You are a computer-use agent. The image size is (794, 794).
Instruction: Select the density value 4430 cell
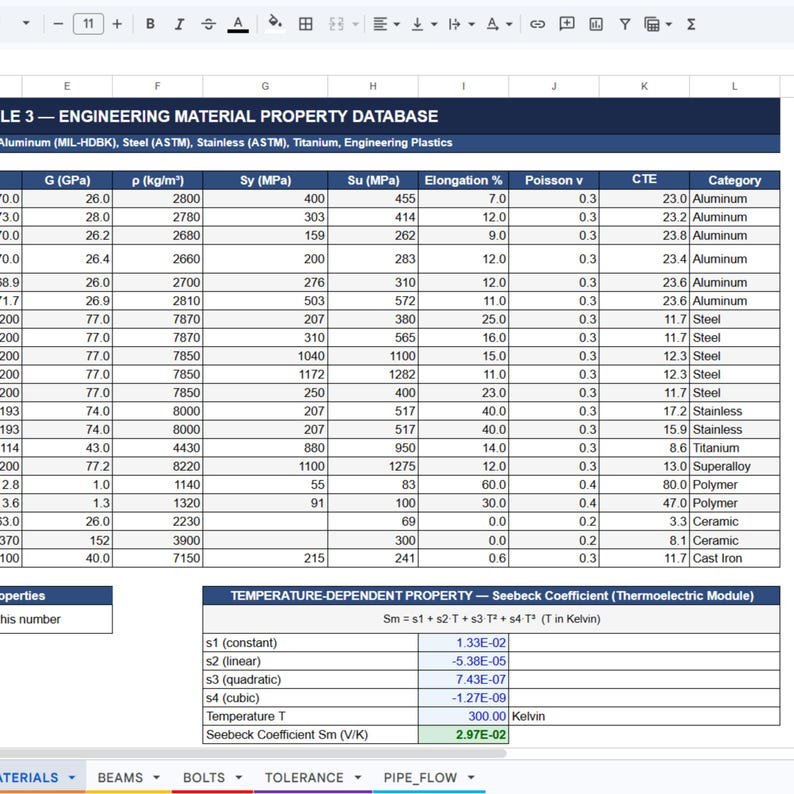[157, 448]
